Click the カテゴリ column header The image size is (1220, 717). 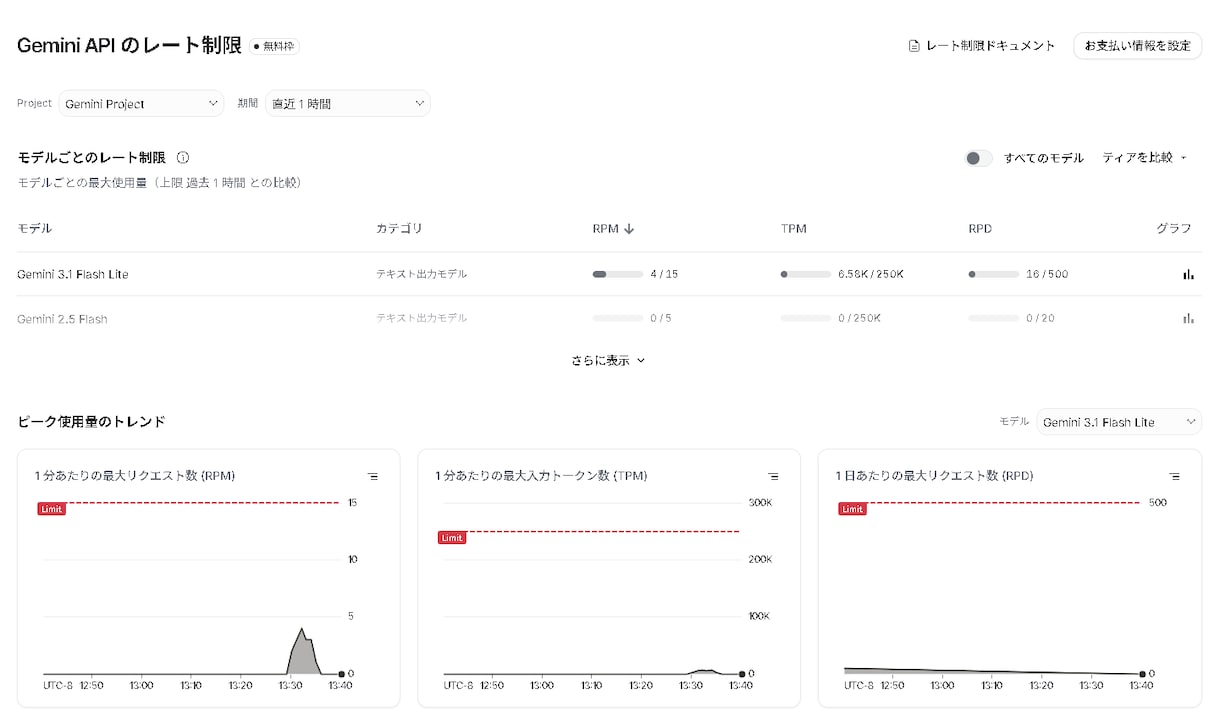tap(399, 229)
